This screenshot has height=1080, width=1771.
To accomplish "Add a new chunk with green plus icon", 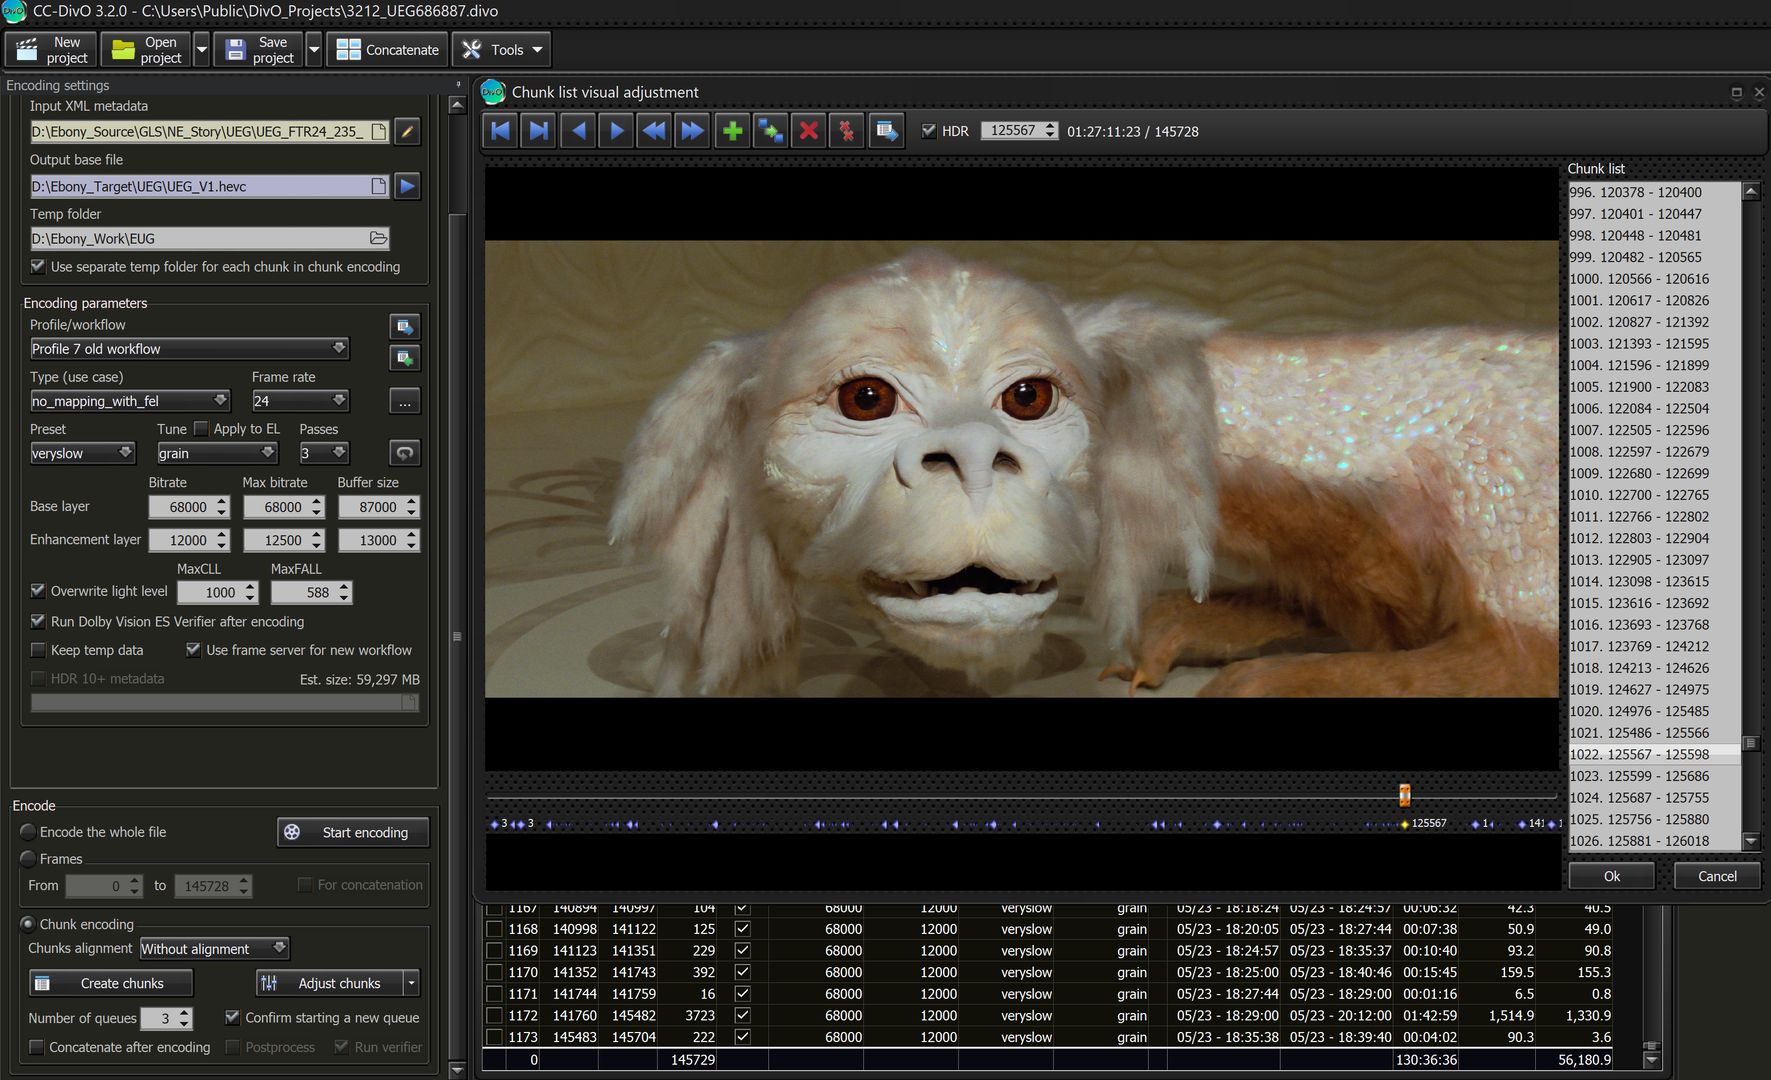I will click(x=731, y=130).
